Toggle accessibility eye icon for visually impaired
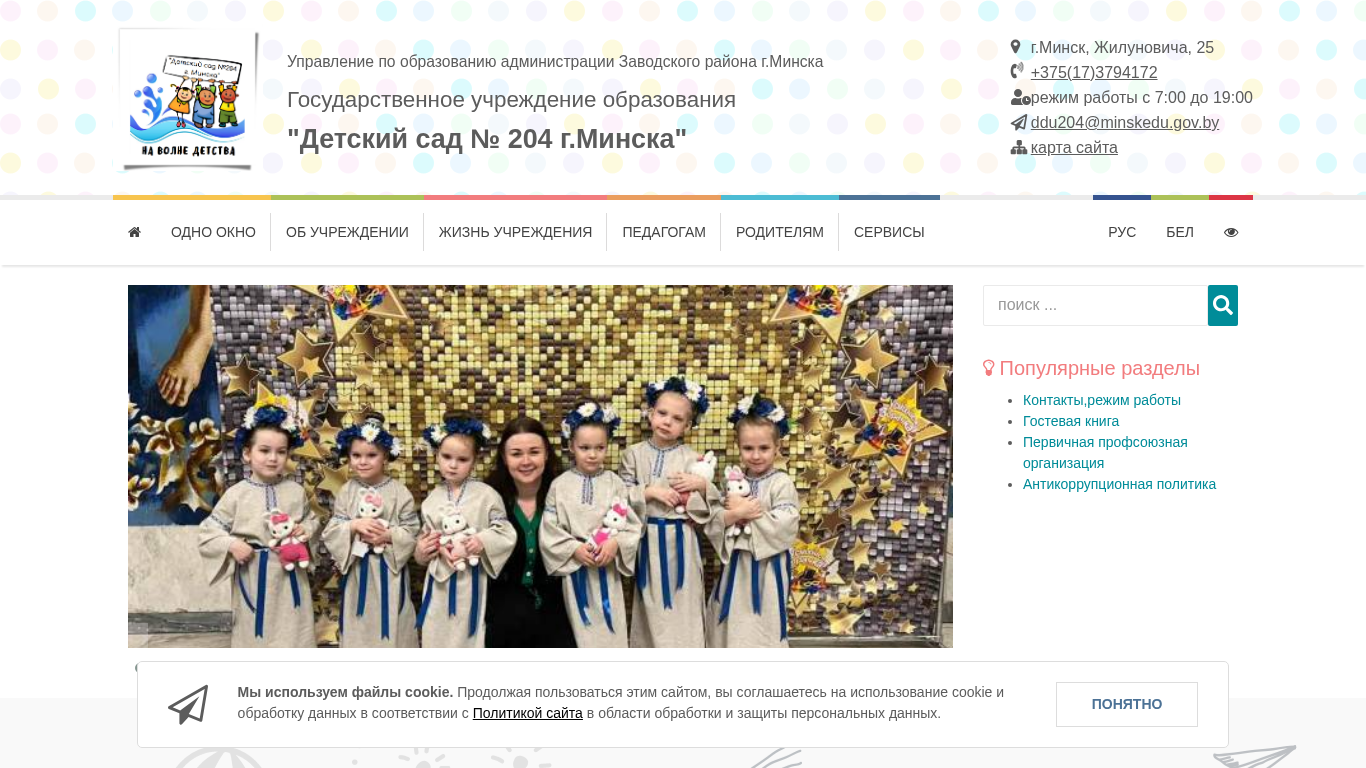 point(1231,232)
